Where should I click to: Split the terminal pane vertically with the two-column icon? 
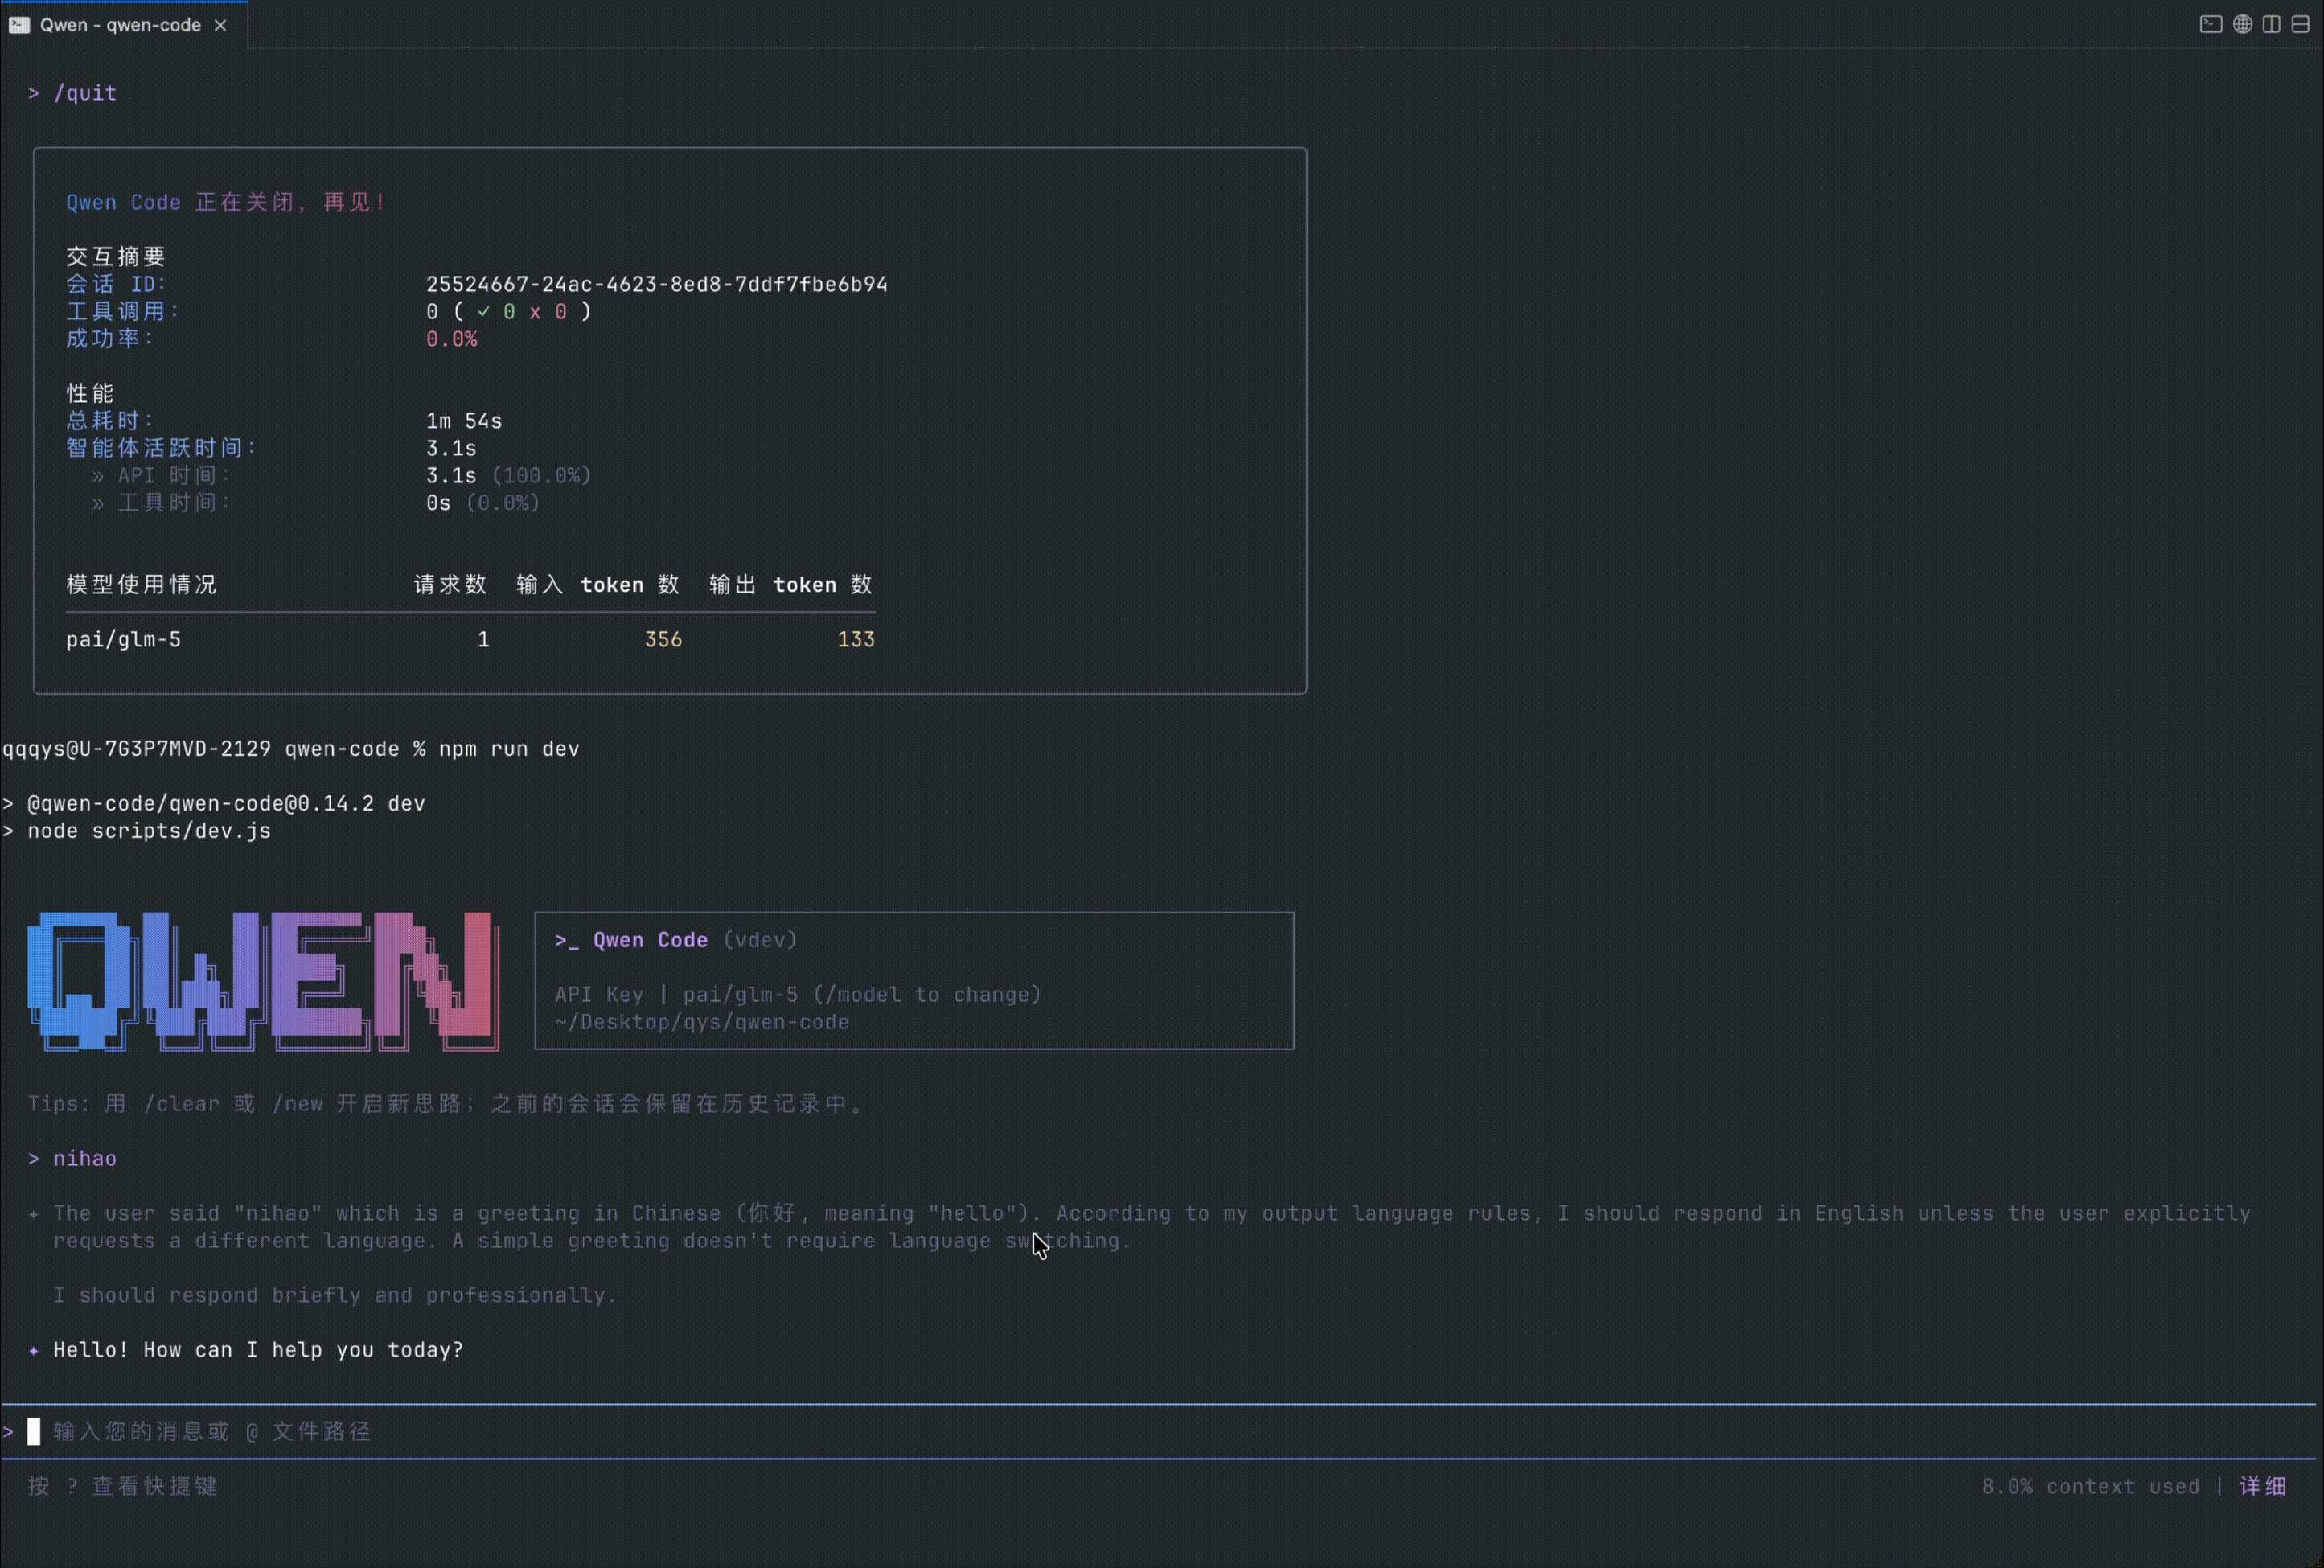[x=2271, y=24]
